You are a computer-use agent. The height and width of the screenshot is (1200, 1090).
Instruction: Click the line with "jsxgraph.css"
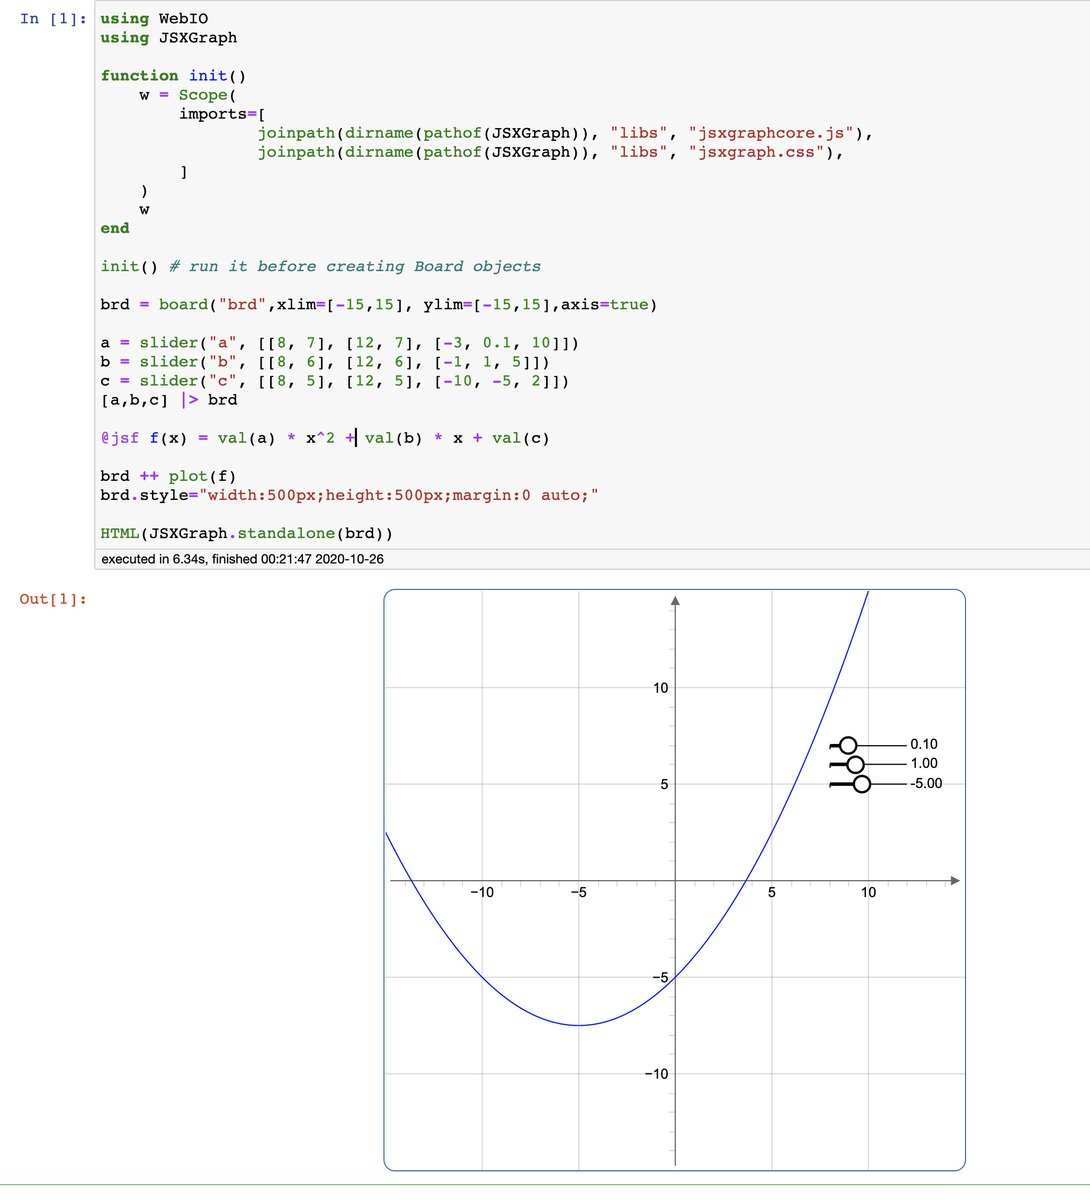pyautogui.click(x=551, y=152)
